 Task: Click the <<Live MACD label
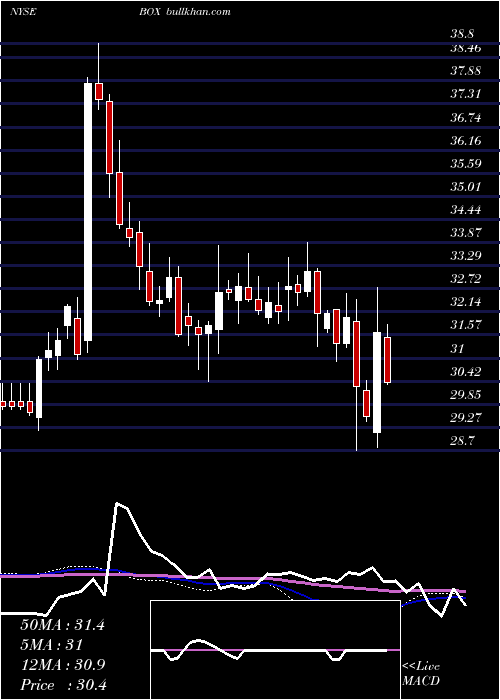coord(421,674)
